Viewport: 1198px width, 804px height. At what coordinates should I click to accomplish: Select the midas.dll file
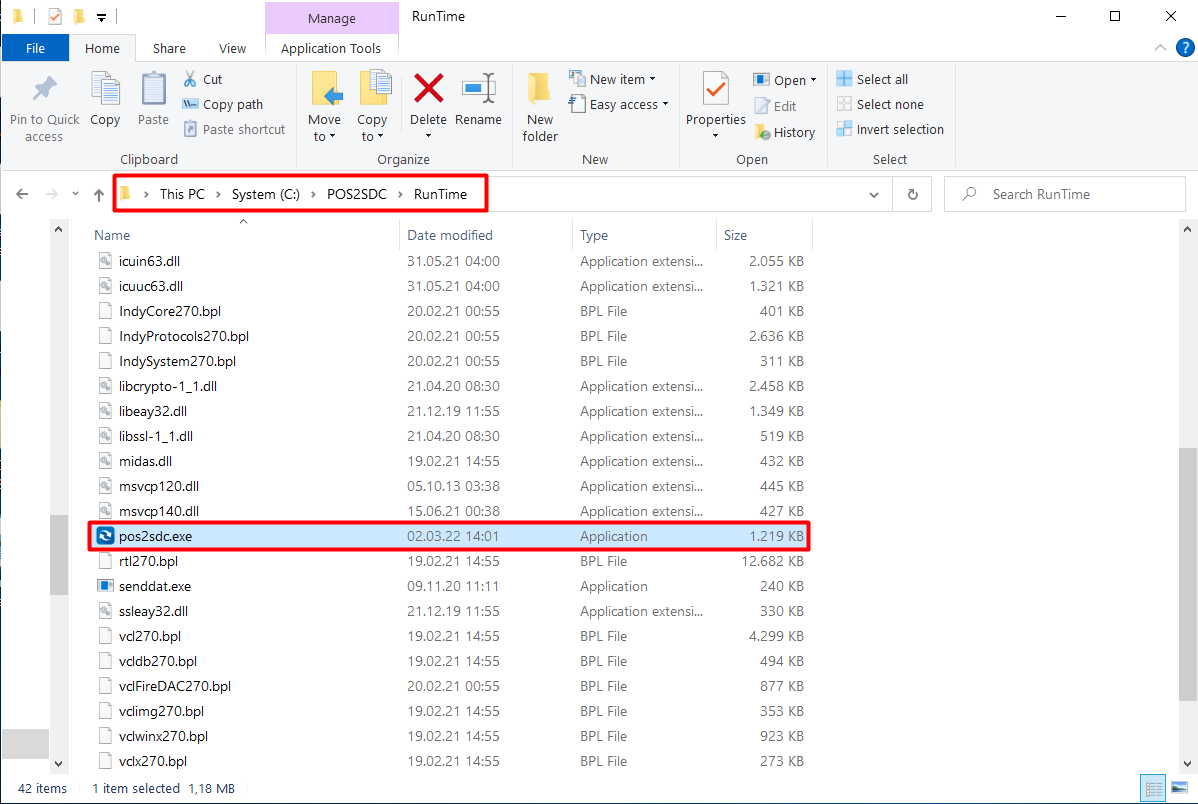tap(450, 461)
